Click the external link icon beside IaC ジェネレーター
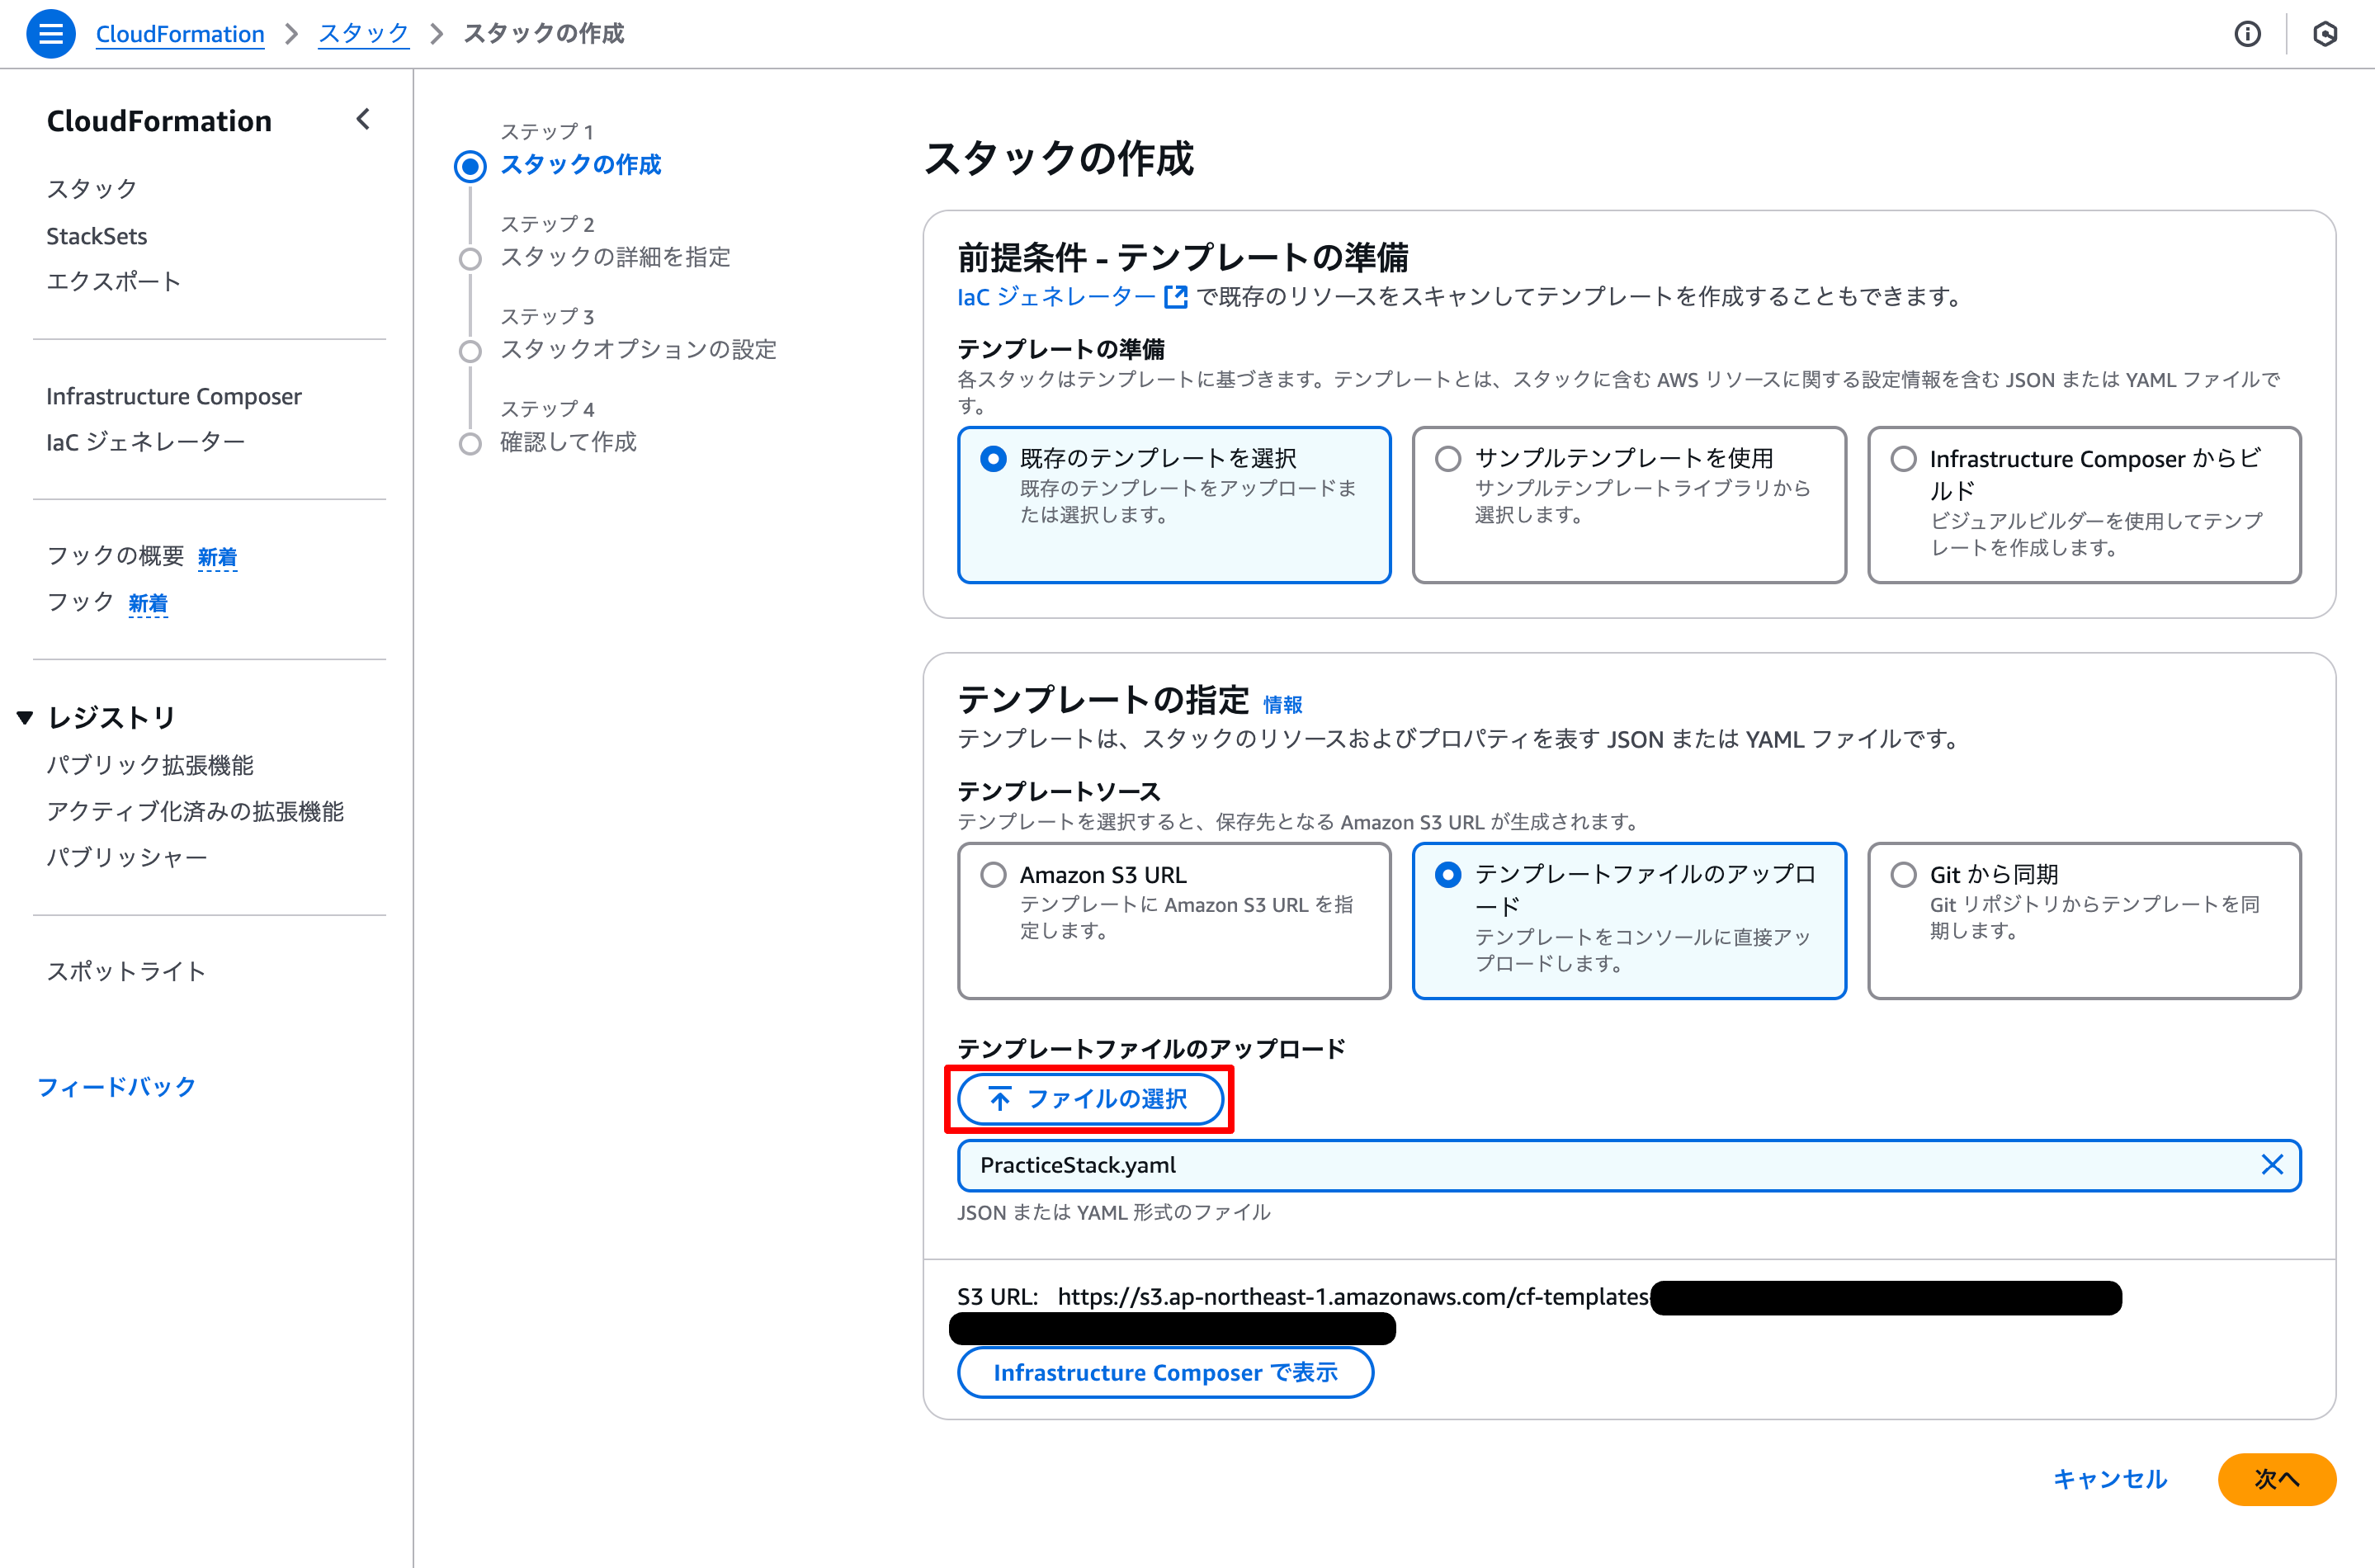Screen dimensions: 2375x1568 tap(1177, 296)
